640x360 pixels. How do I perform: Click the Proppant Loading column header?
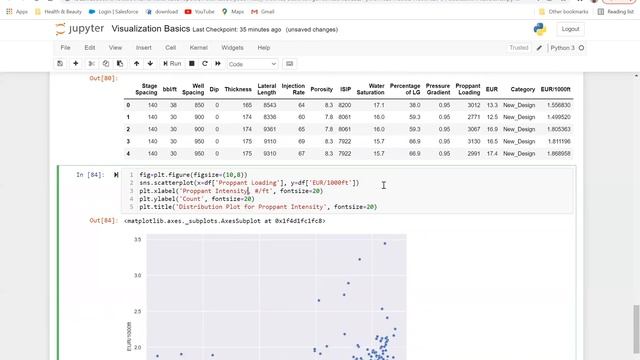tap(468, 89)
